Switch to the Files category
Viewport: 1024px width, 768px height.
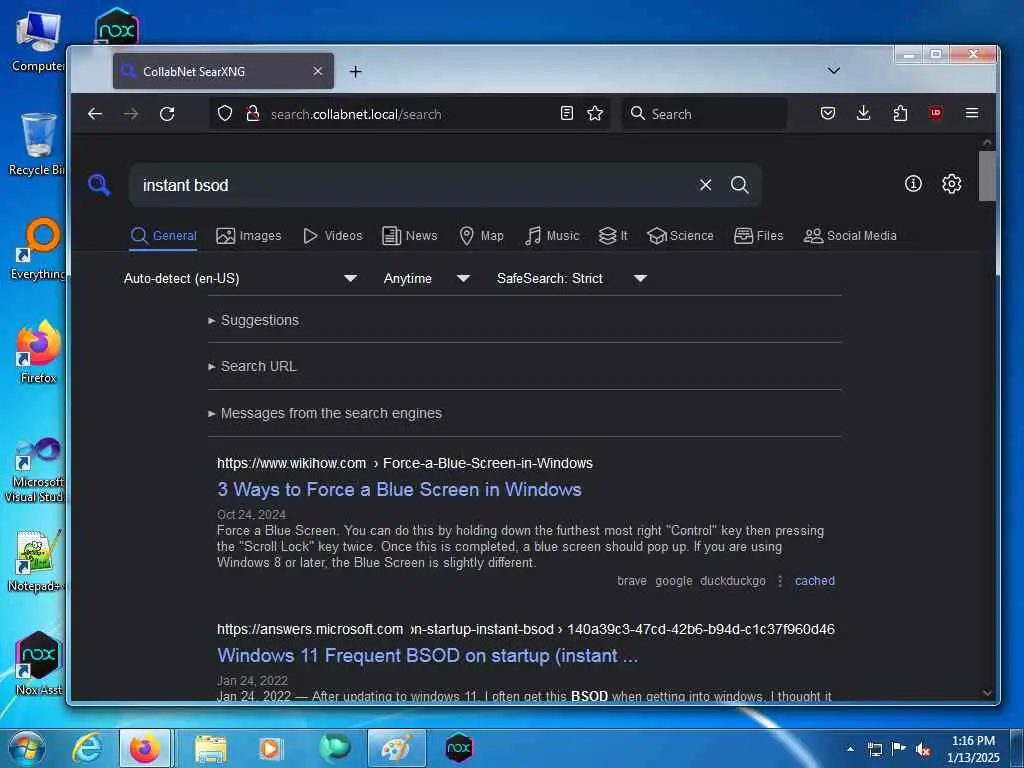[758, 236]
